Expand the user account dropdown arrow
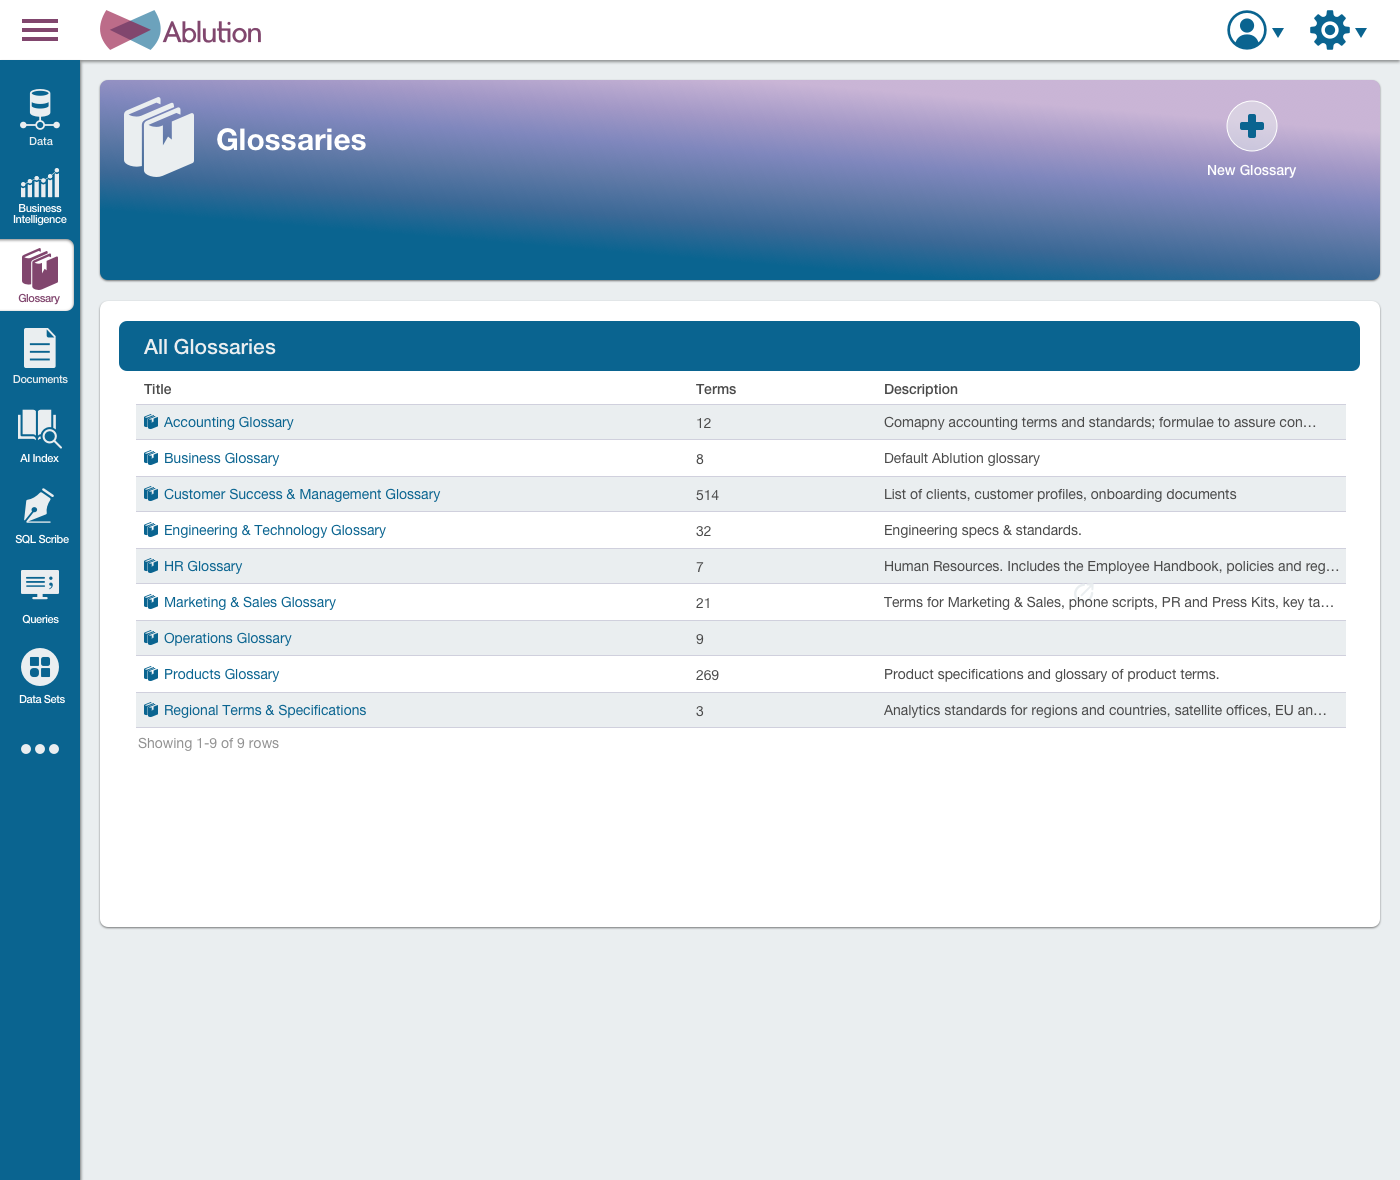 tap(1277, 32)
